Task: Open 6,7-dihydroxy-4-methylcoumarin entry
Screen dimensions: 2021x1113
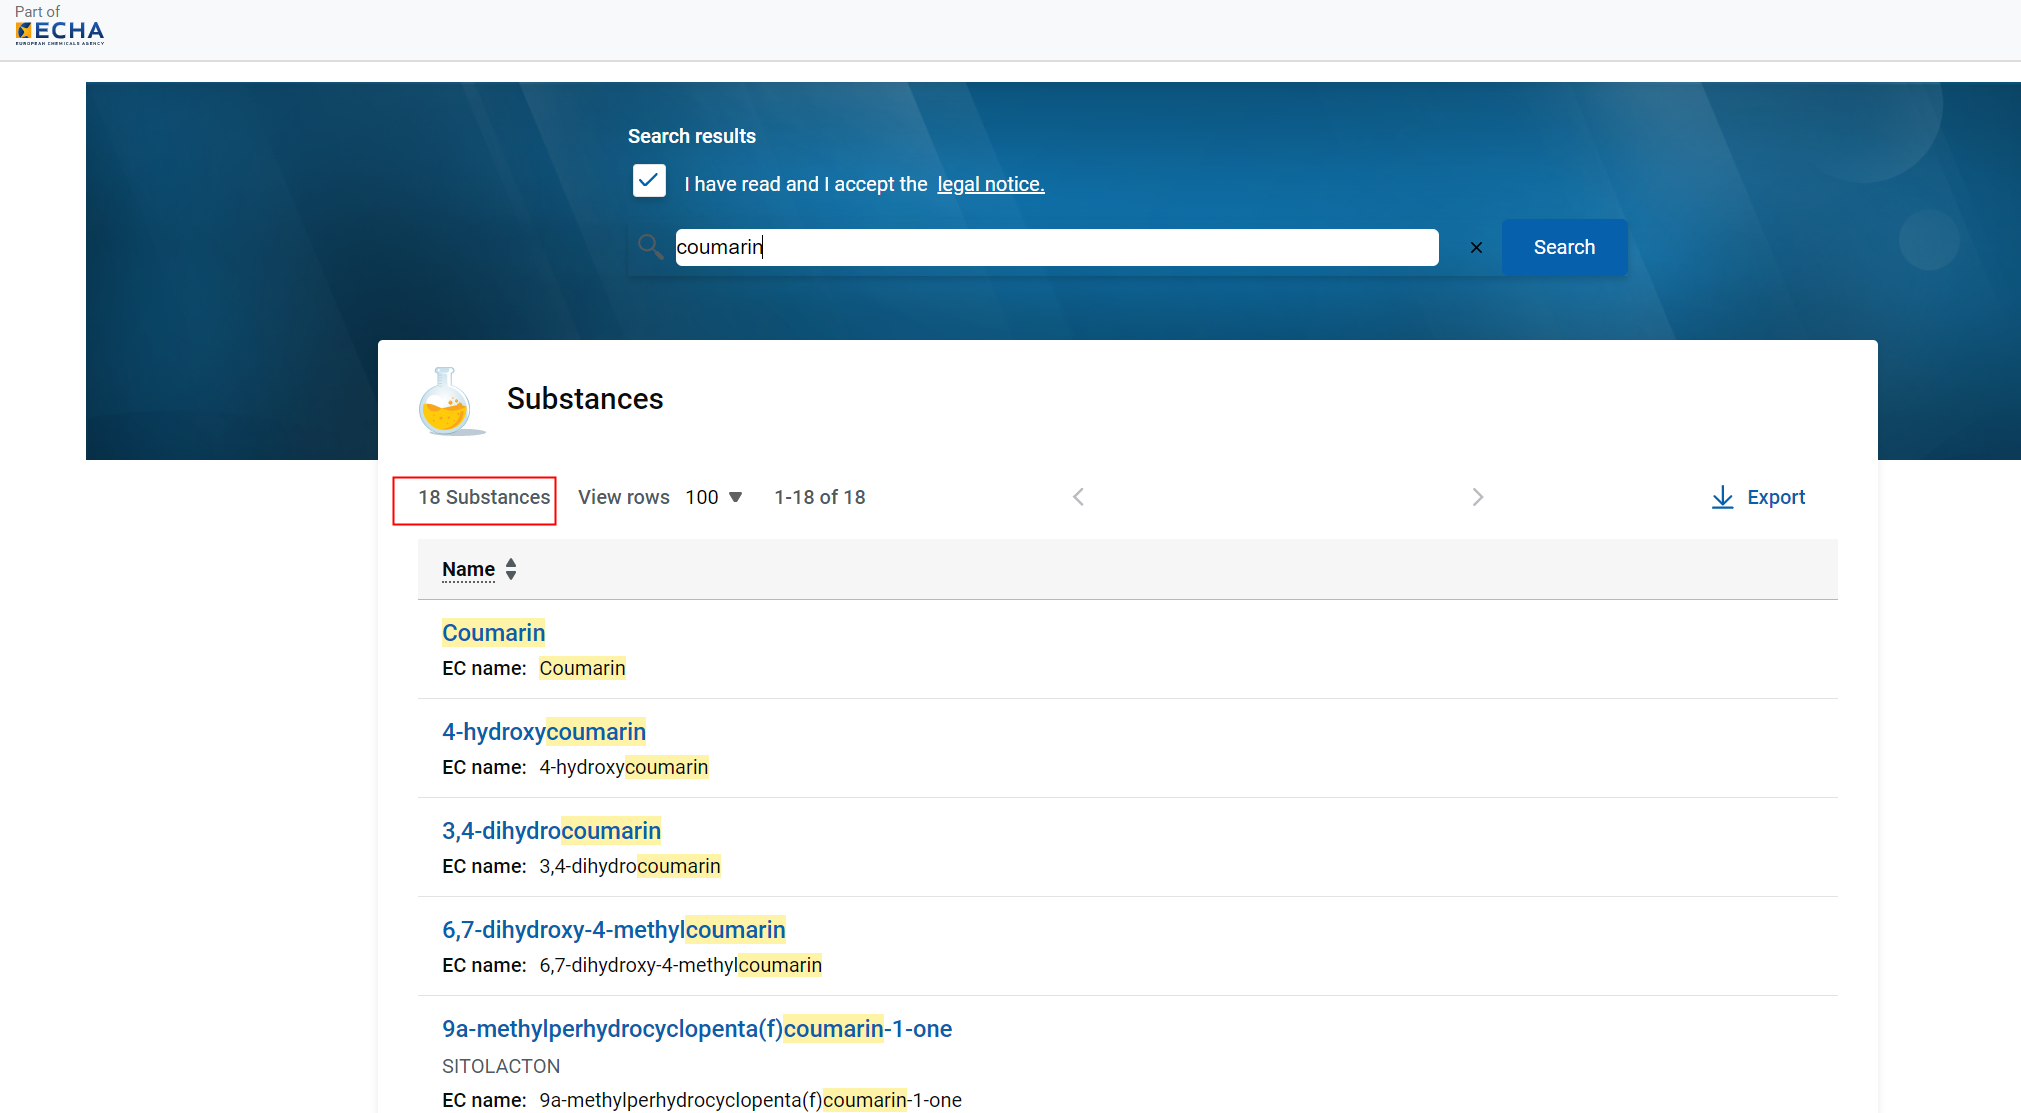Action: (x=613, y=930)
